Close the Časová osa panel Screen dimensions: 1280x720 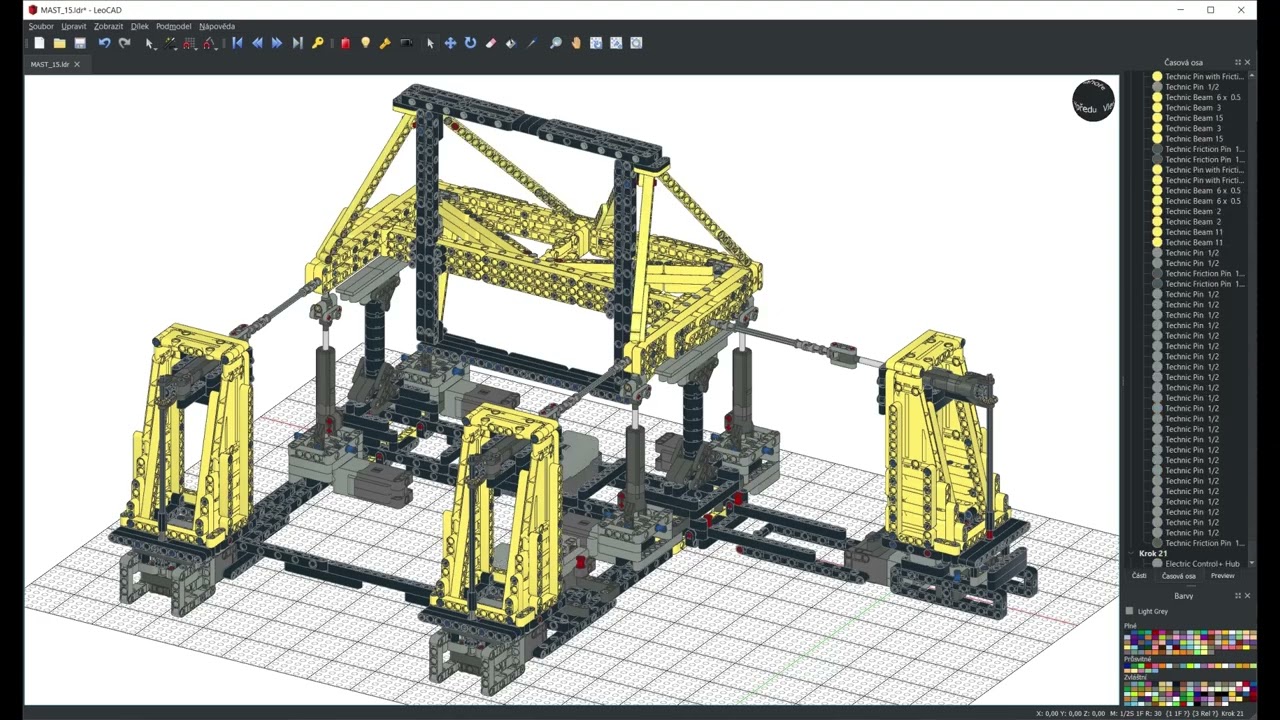tap(1247, 62)
